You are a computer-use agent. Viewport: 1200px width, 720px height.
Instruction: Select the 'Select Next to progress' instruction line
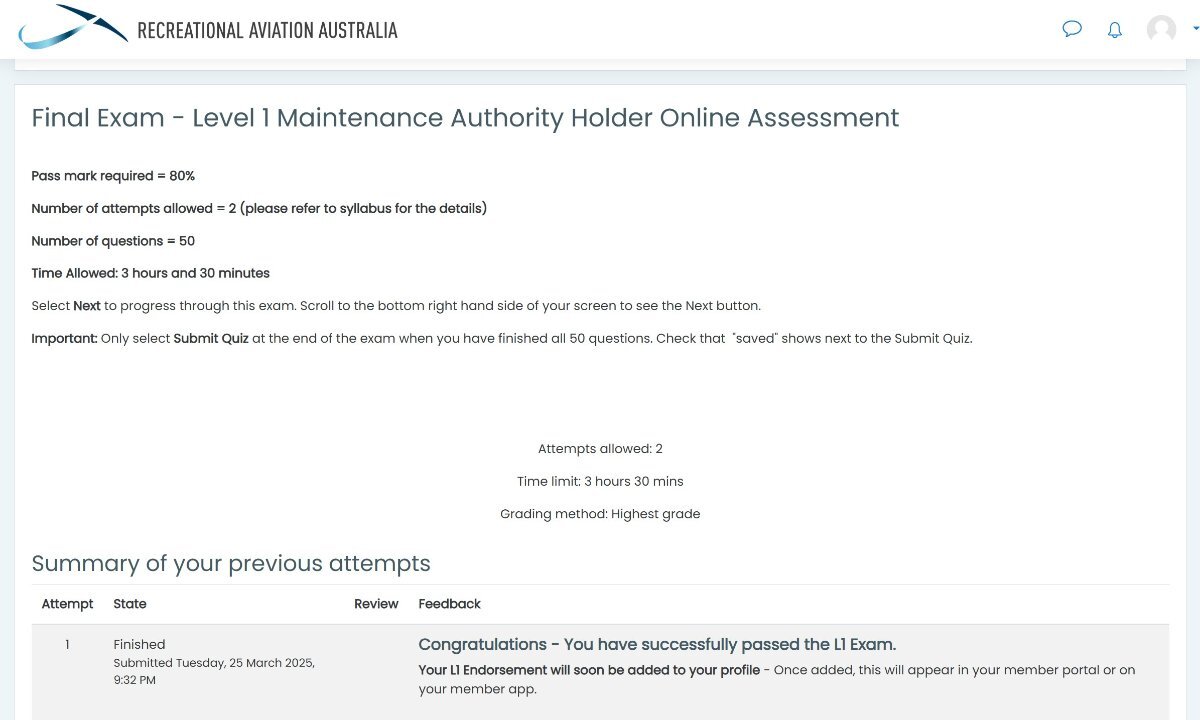click(396, 306)
